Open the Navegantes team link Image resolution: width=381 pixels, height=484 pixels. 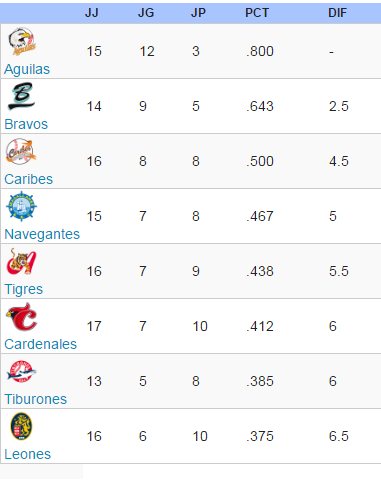[42, 234]
